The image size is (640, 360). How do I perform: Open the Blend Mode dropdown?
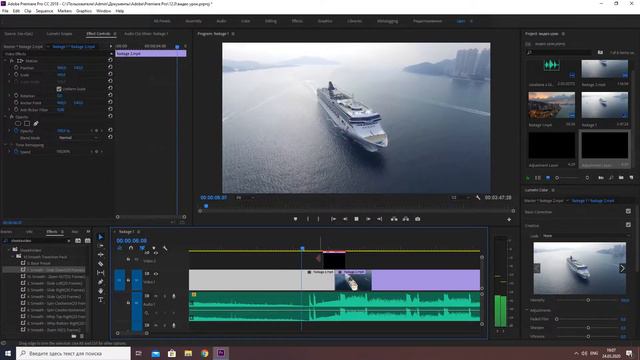point(78,138)
